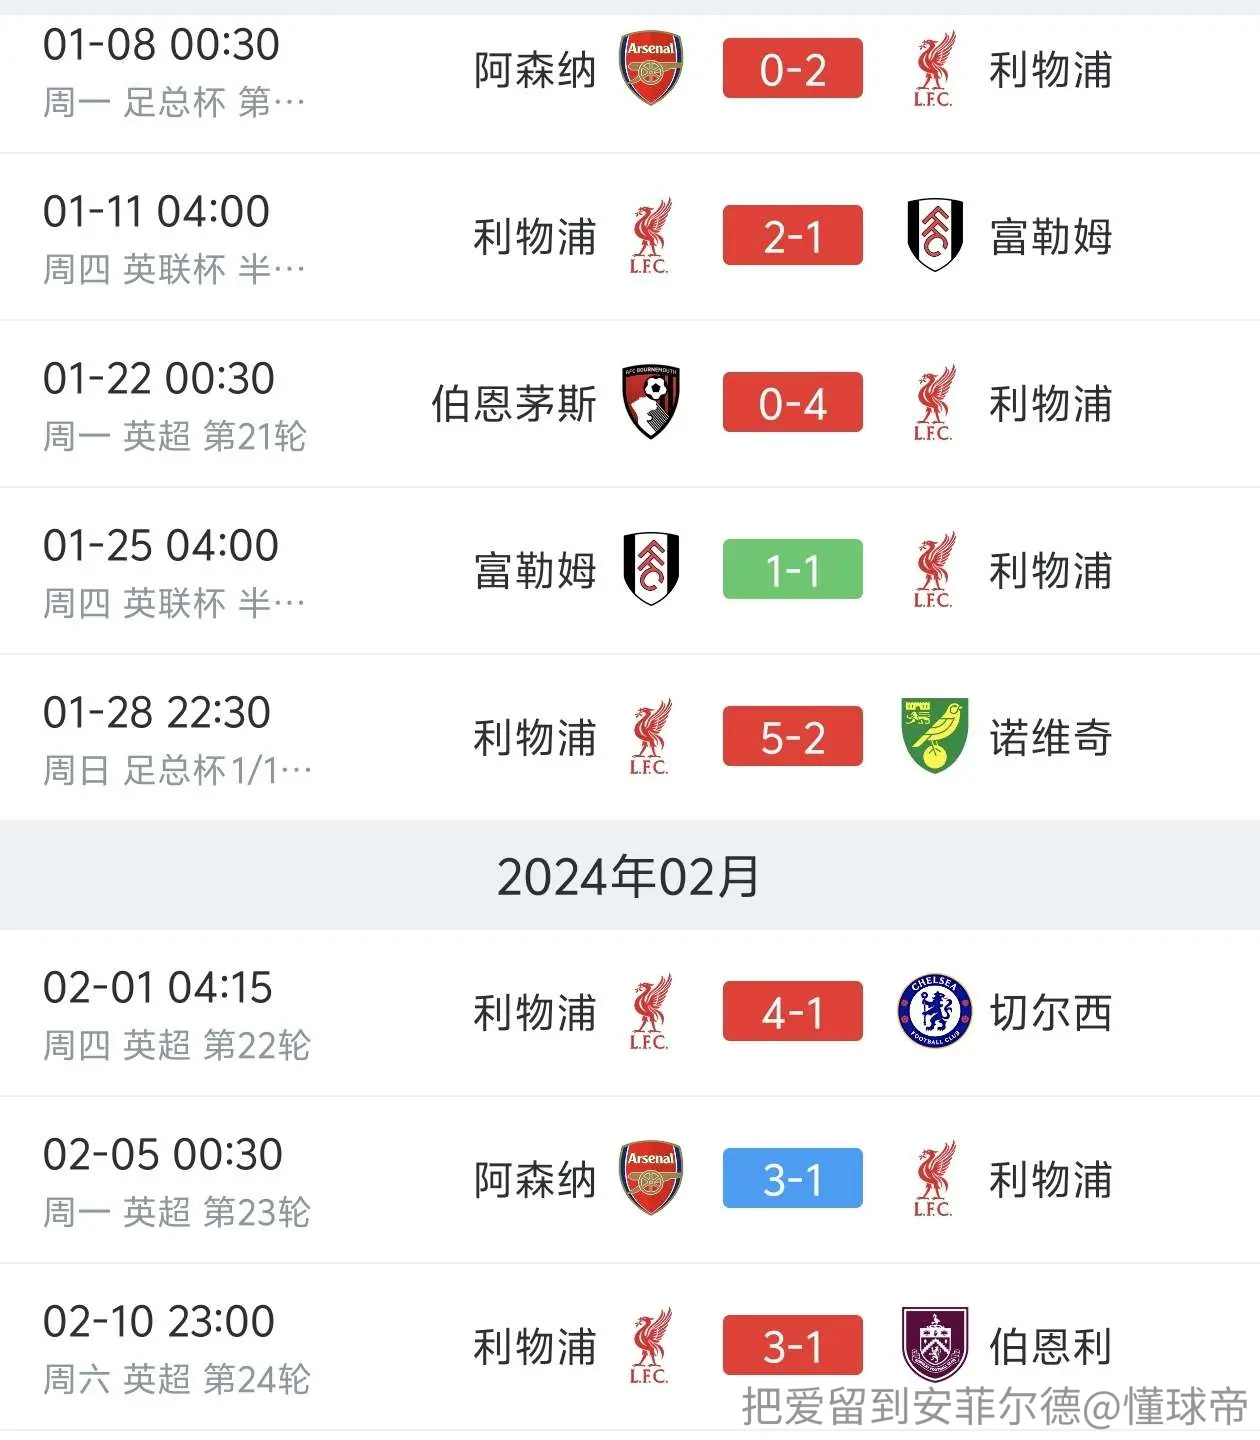Select the 4-1 Chelsea match score

(793, 1011)
